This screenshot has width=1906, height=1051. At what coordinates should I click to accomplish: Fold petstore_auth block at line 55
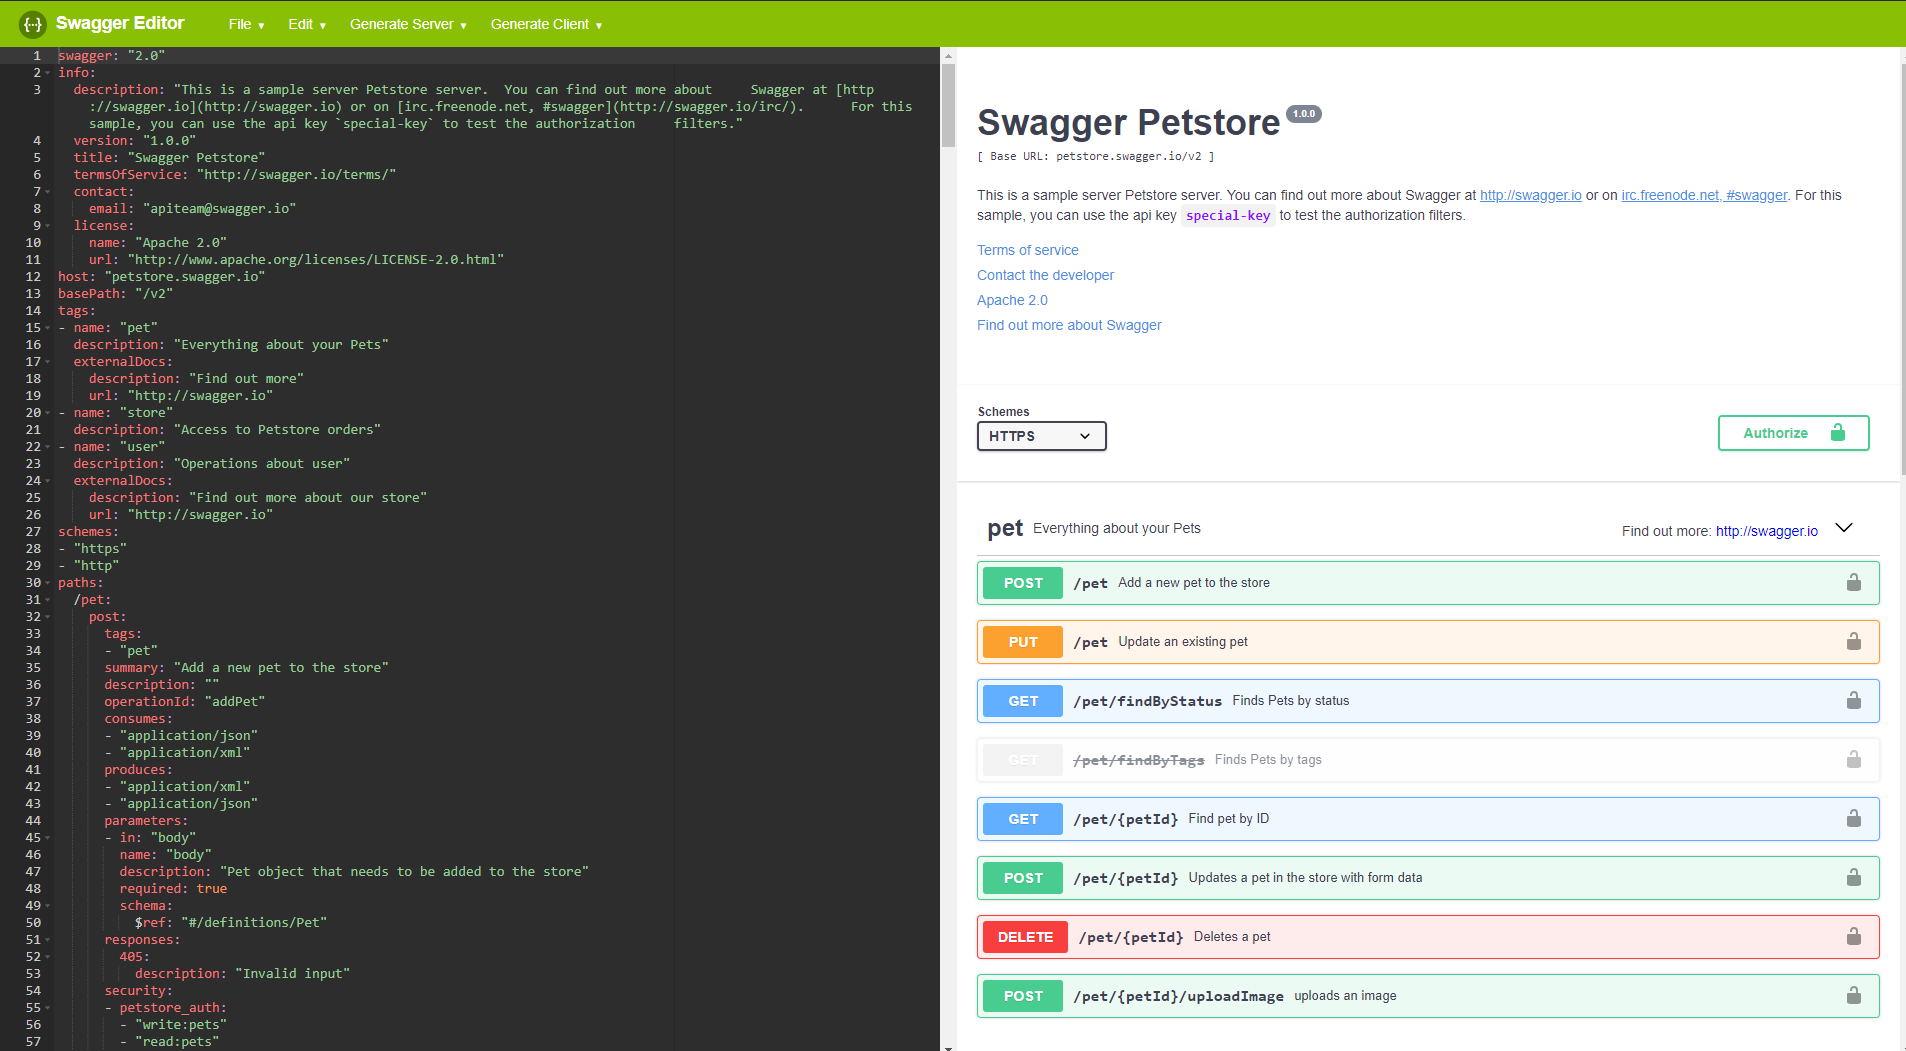click(47, 1008)
